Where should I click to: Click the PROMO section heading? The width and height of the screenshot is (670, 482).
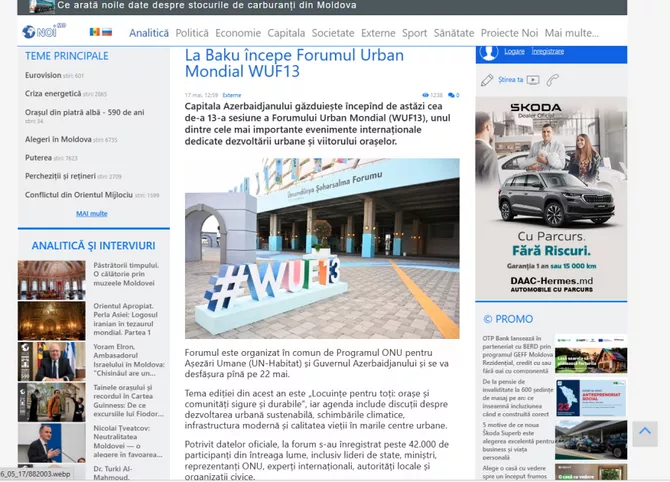pos(508,319)
